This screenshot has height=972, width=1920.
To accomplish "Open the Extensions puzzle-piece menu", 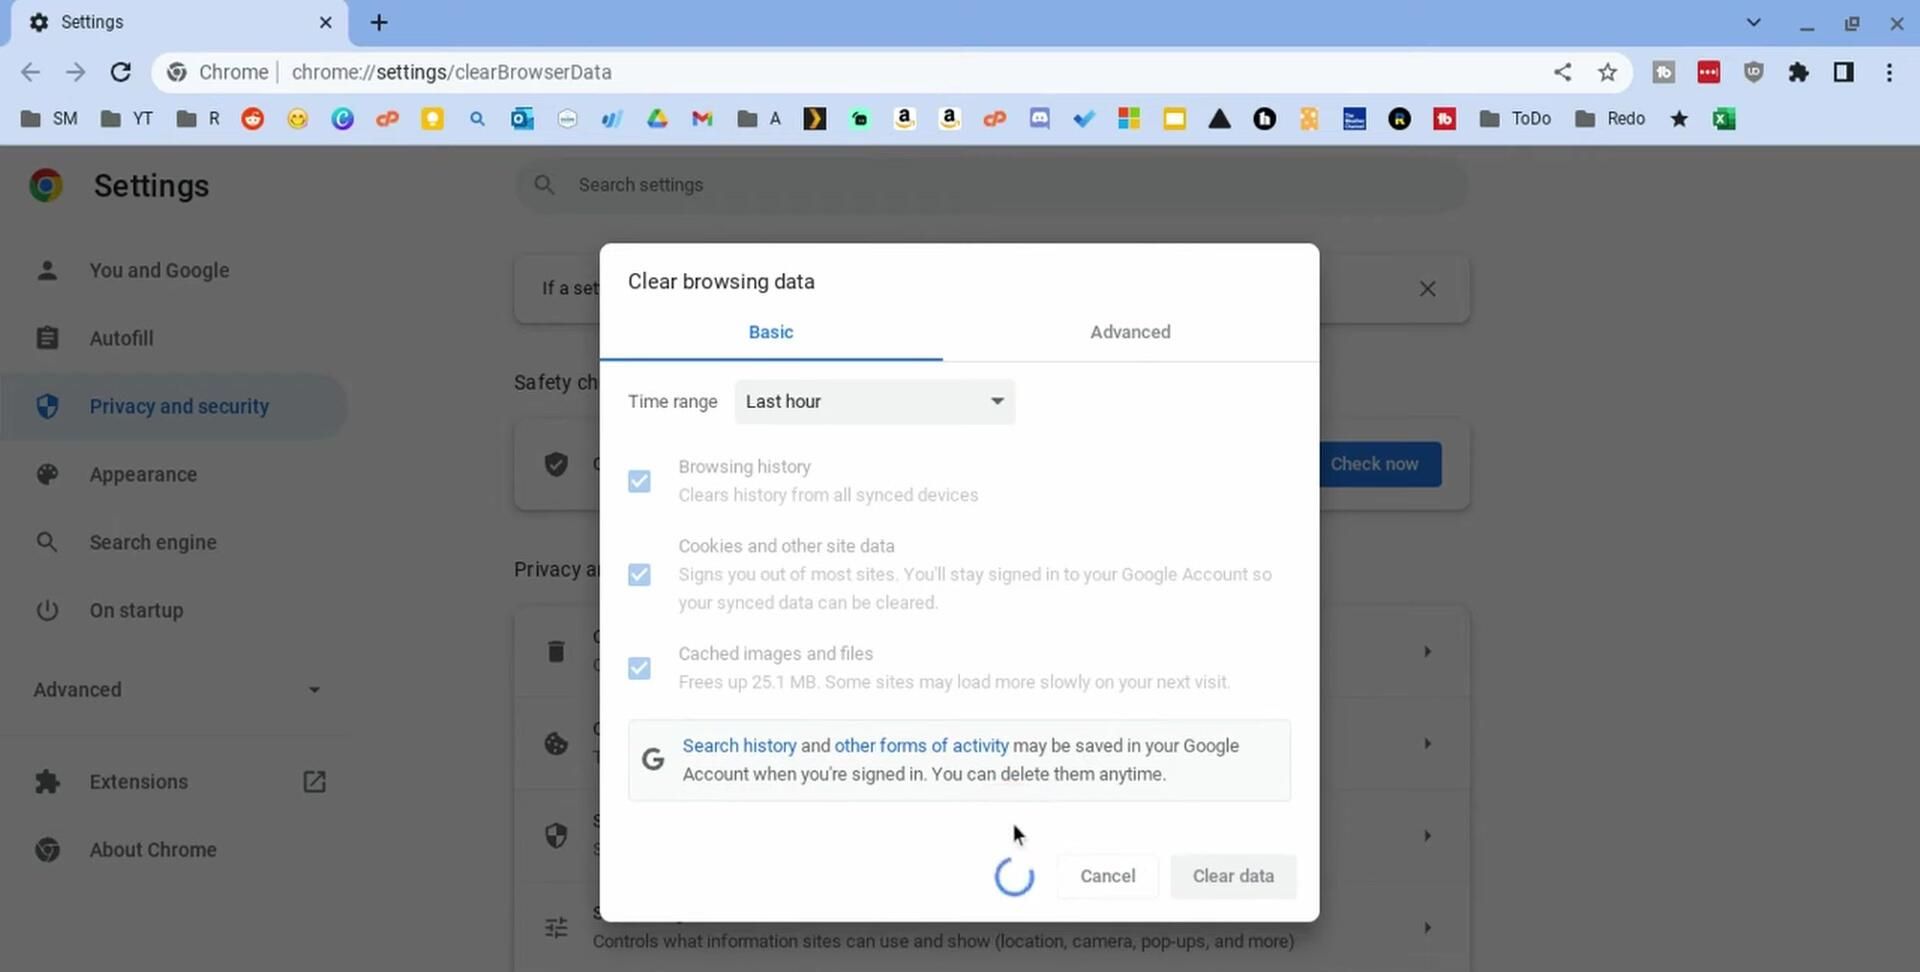I will point(1798,72).
